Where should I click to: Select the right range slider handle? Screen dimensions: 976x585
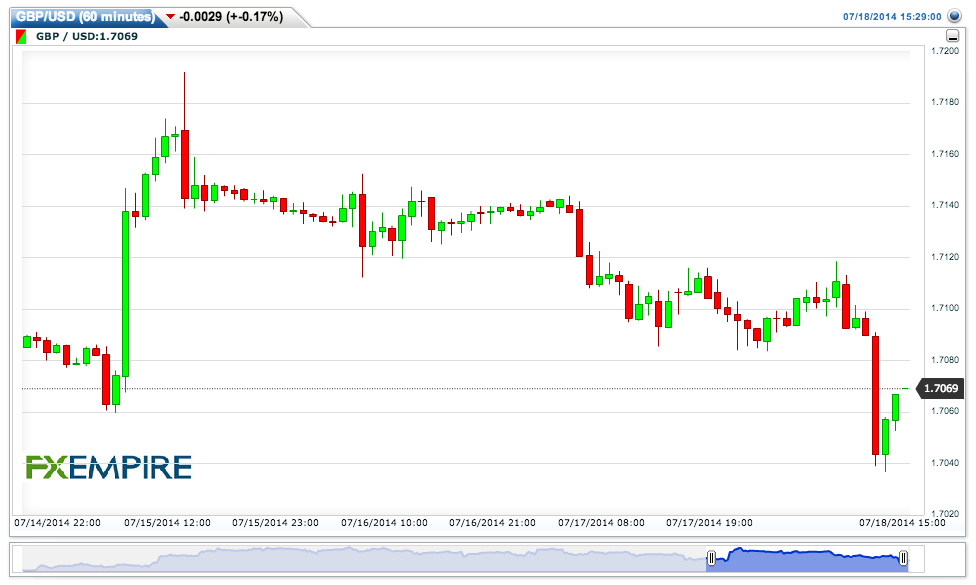click(903, 558)
